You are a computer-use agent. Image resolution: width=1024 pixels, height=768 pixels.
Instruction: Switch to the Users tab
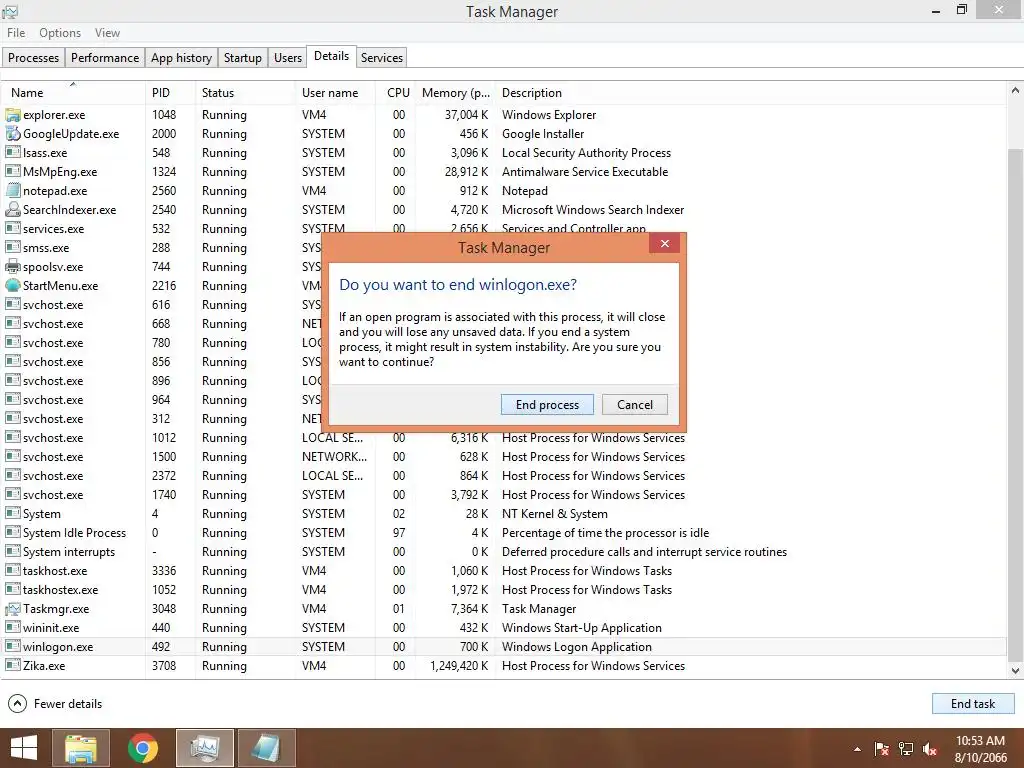[288, 57]
